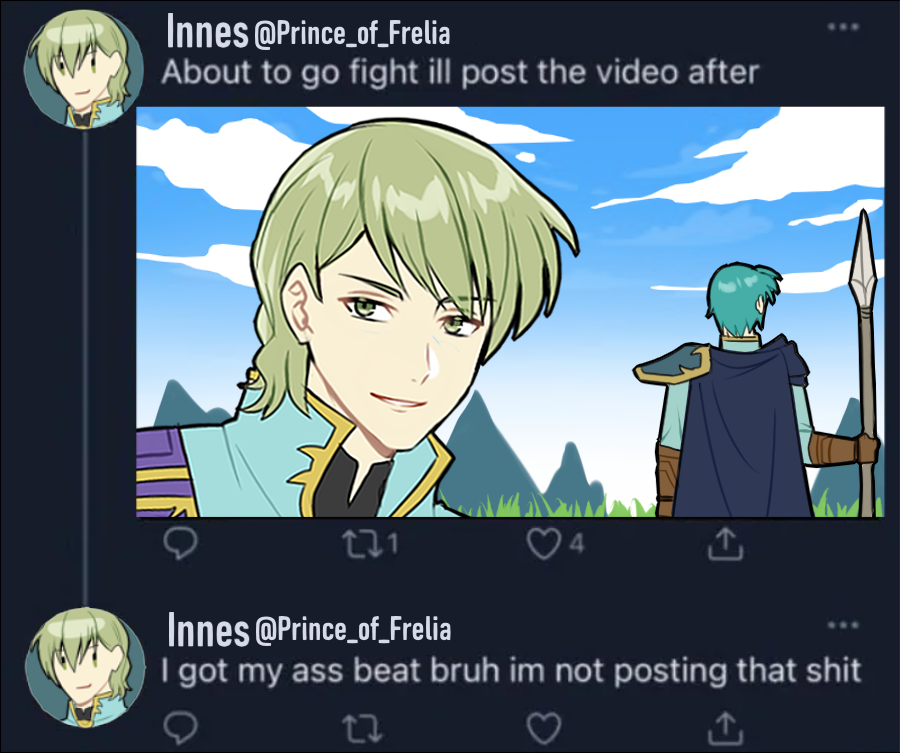Click @Prince_of_Frelia handle on second tweet
The height and width of the screenshot is (753, 900).
[x=352, y=630]
